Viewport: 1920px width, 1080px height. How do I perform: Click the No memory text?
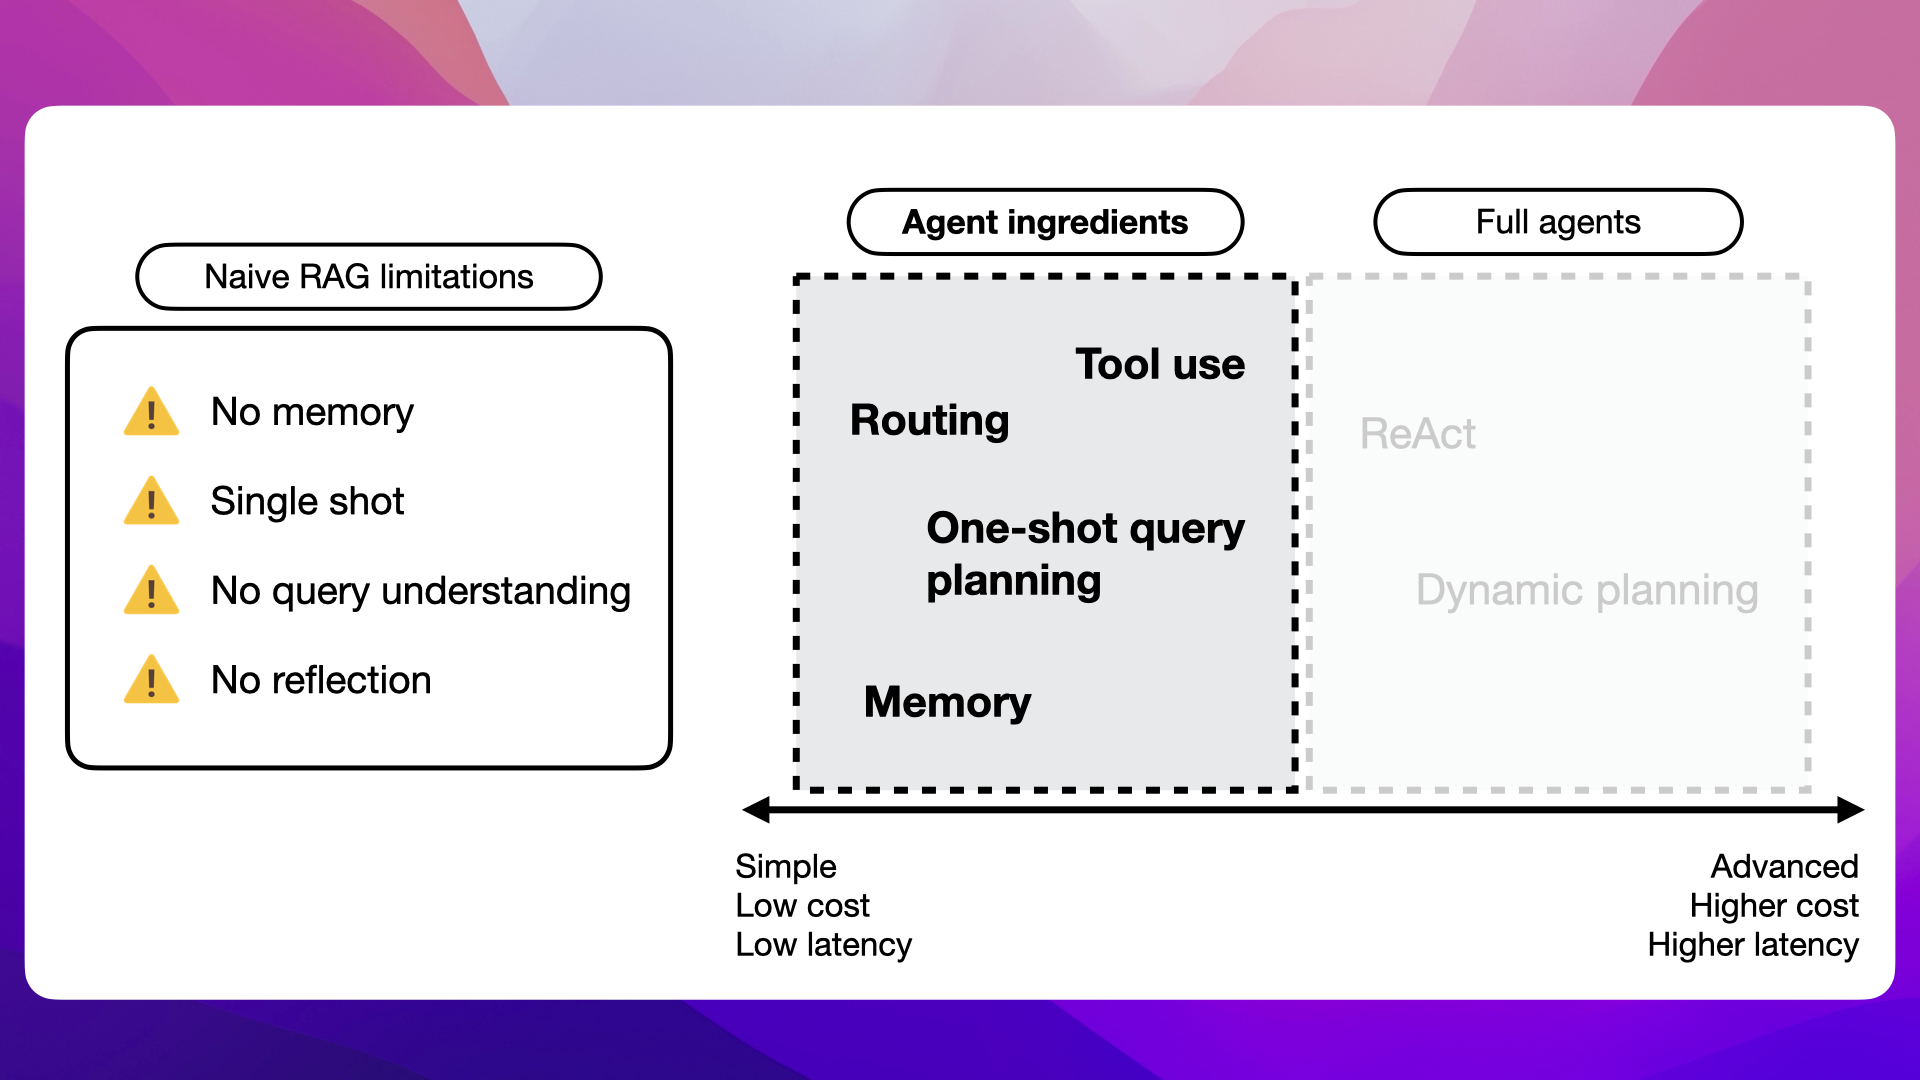tap(312, 412)
